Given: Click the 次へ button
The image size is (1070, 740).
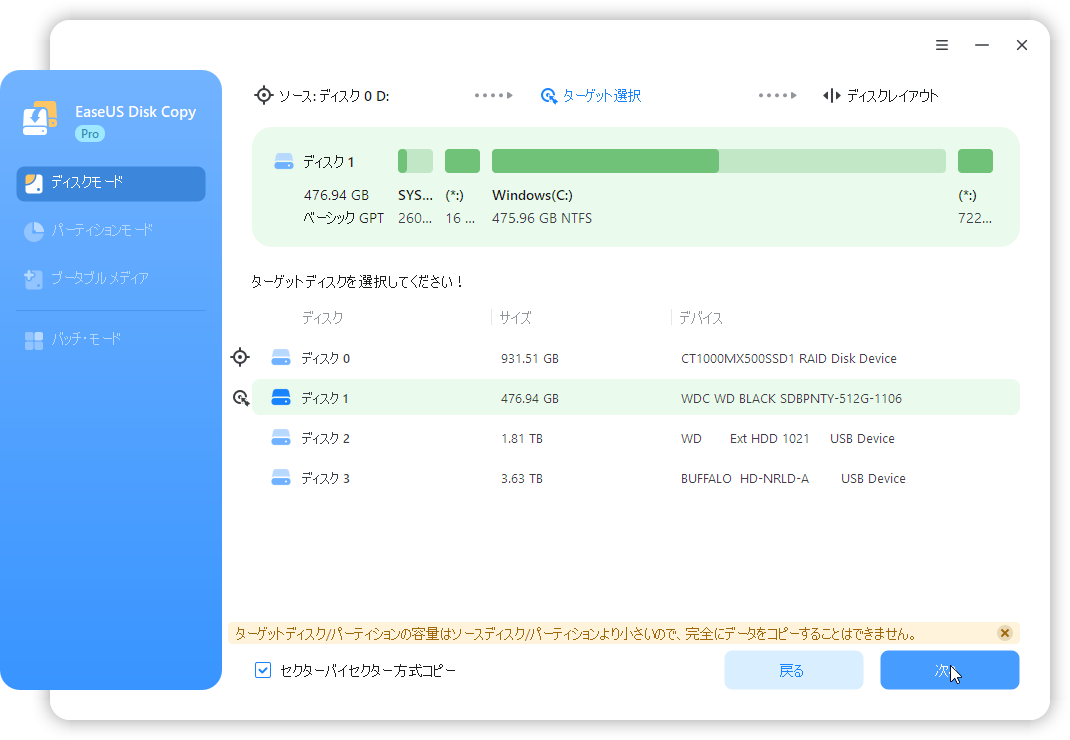Looking at the screenshot, I should [949, 670].
